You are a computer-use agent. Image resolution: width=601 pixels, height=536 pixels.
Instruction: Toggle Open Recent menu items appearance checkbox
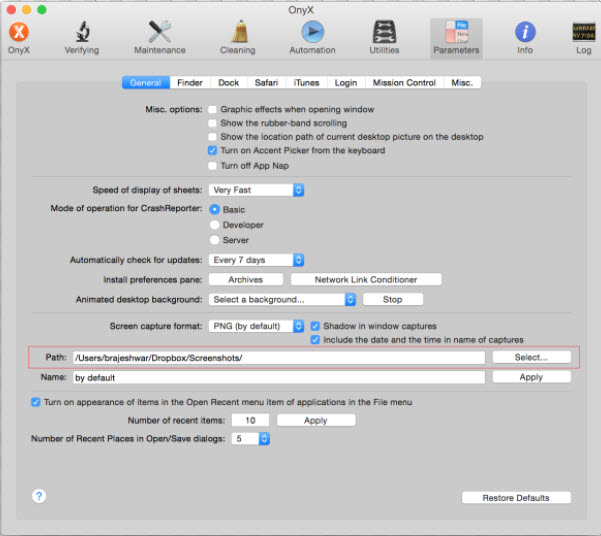[x=36, y=402]
